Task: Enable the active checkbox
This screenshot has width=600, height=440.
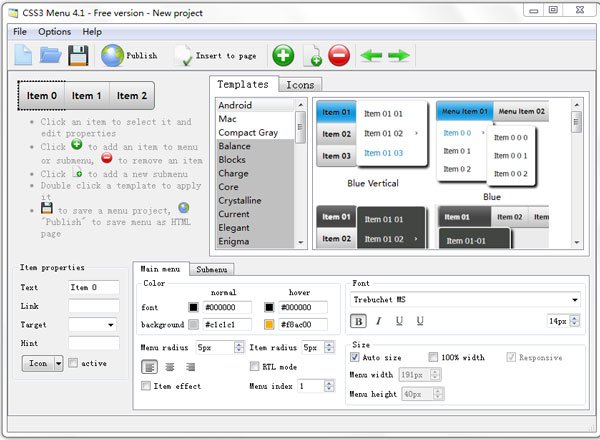Action: coord(73,363)
